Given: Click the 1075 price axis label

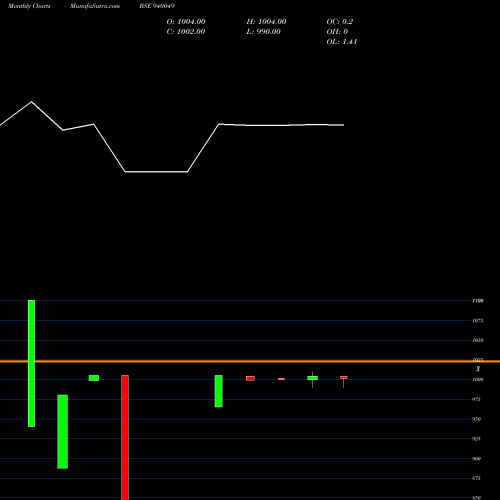Looking at the screenshot, I should 478,321.
